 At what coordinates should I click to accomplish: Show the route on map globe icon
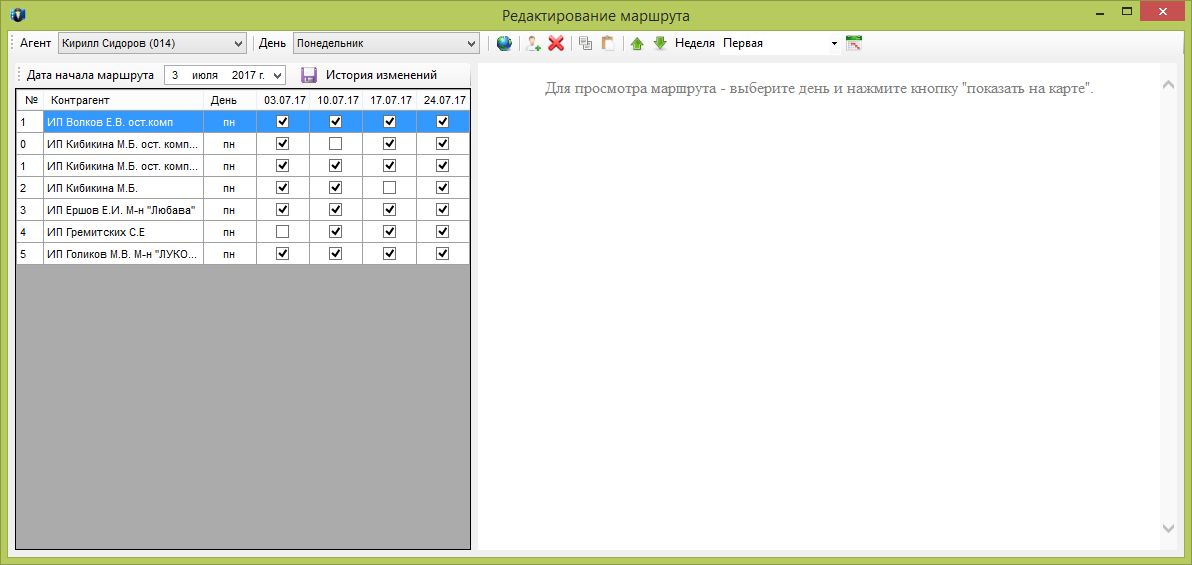pos(504,43)
